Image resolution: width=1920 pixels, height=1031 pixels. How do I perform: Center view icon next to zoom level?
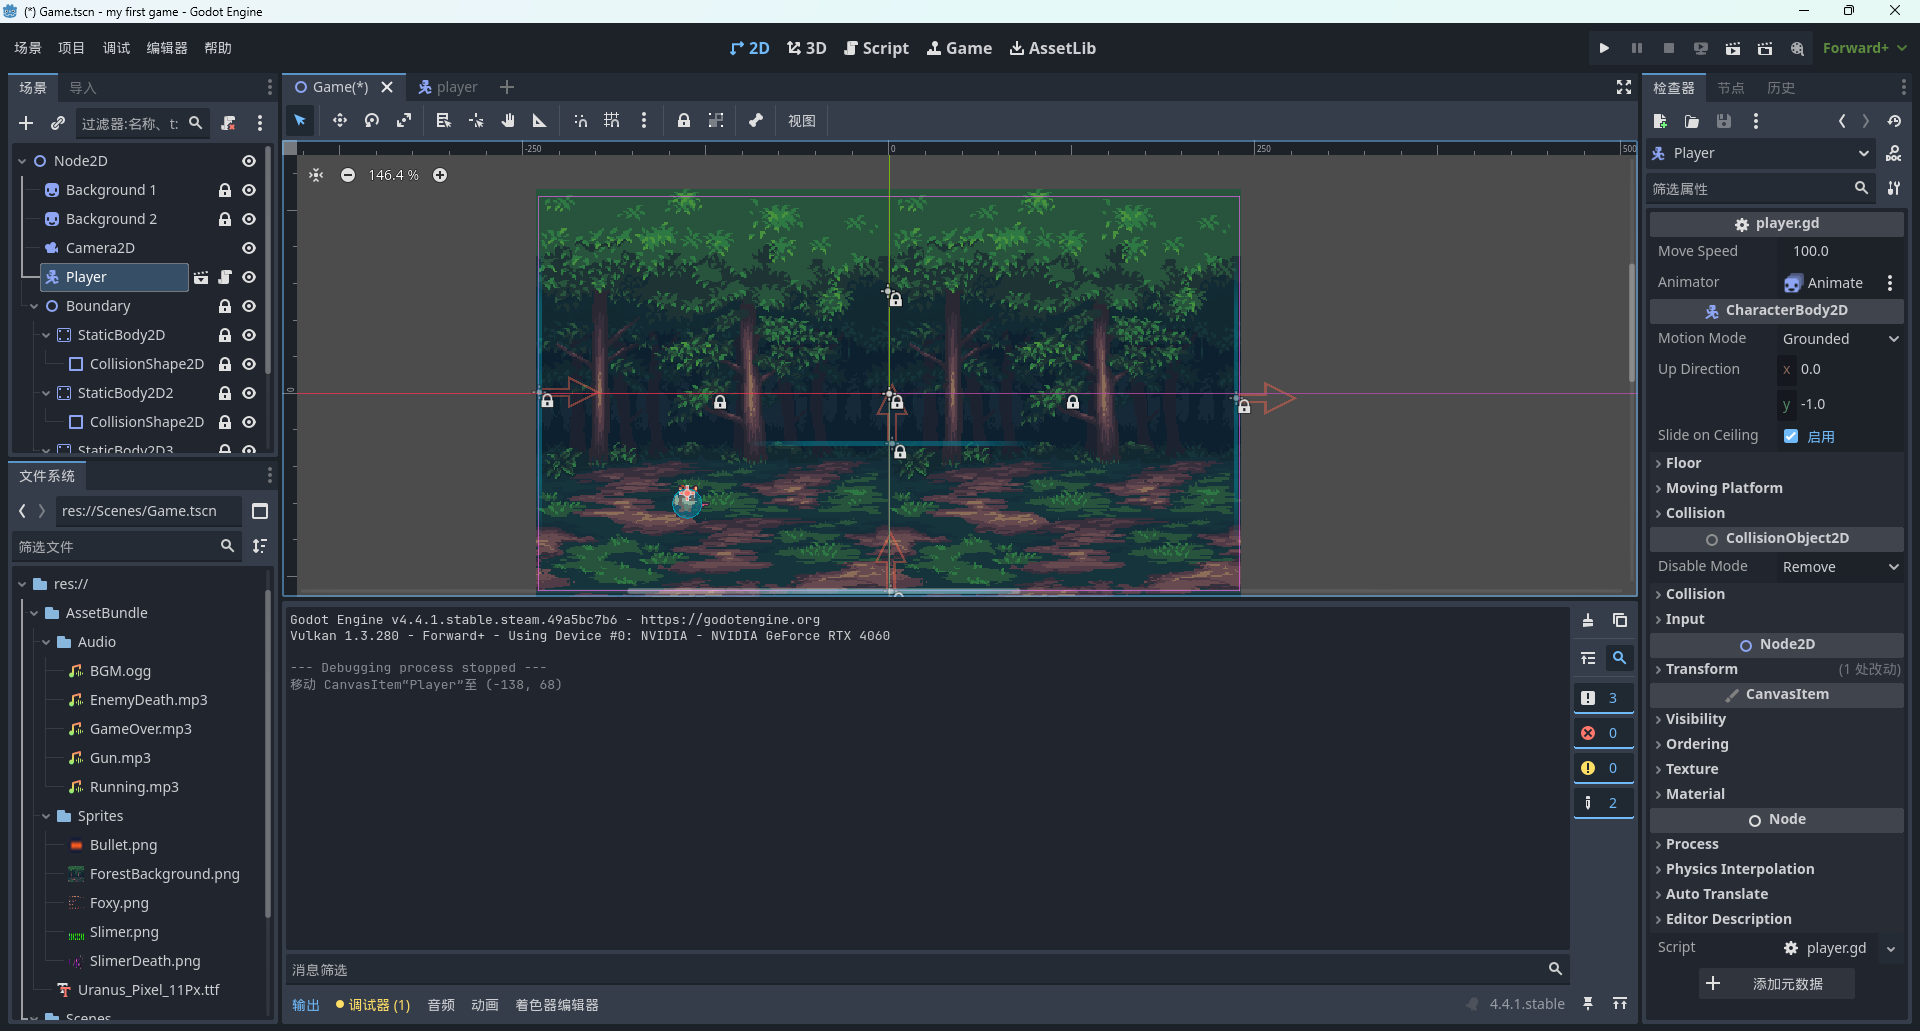pyautogui.click(x=316, y=175)
